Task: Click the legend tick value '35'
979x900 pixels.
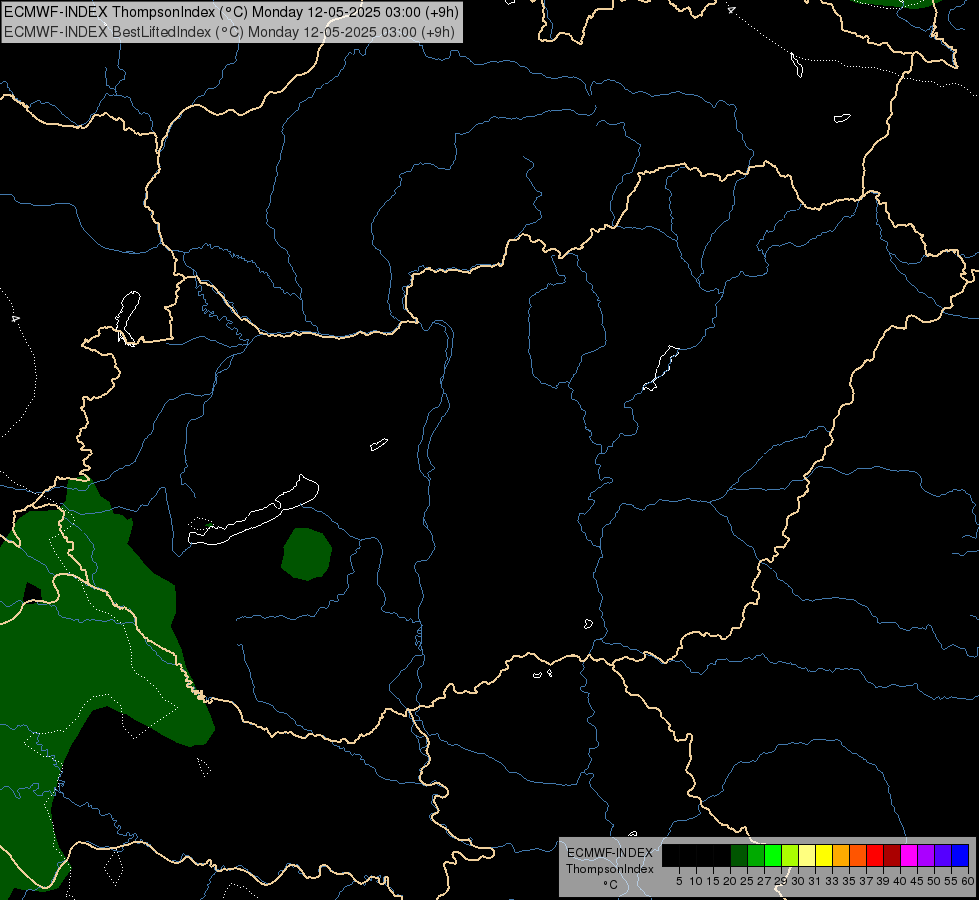Action: pos(850,881)
